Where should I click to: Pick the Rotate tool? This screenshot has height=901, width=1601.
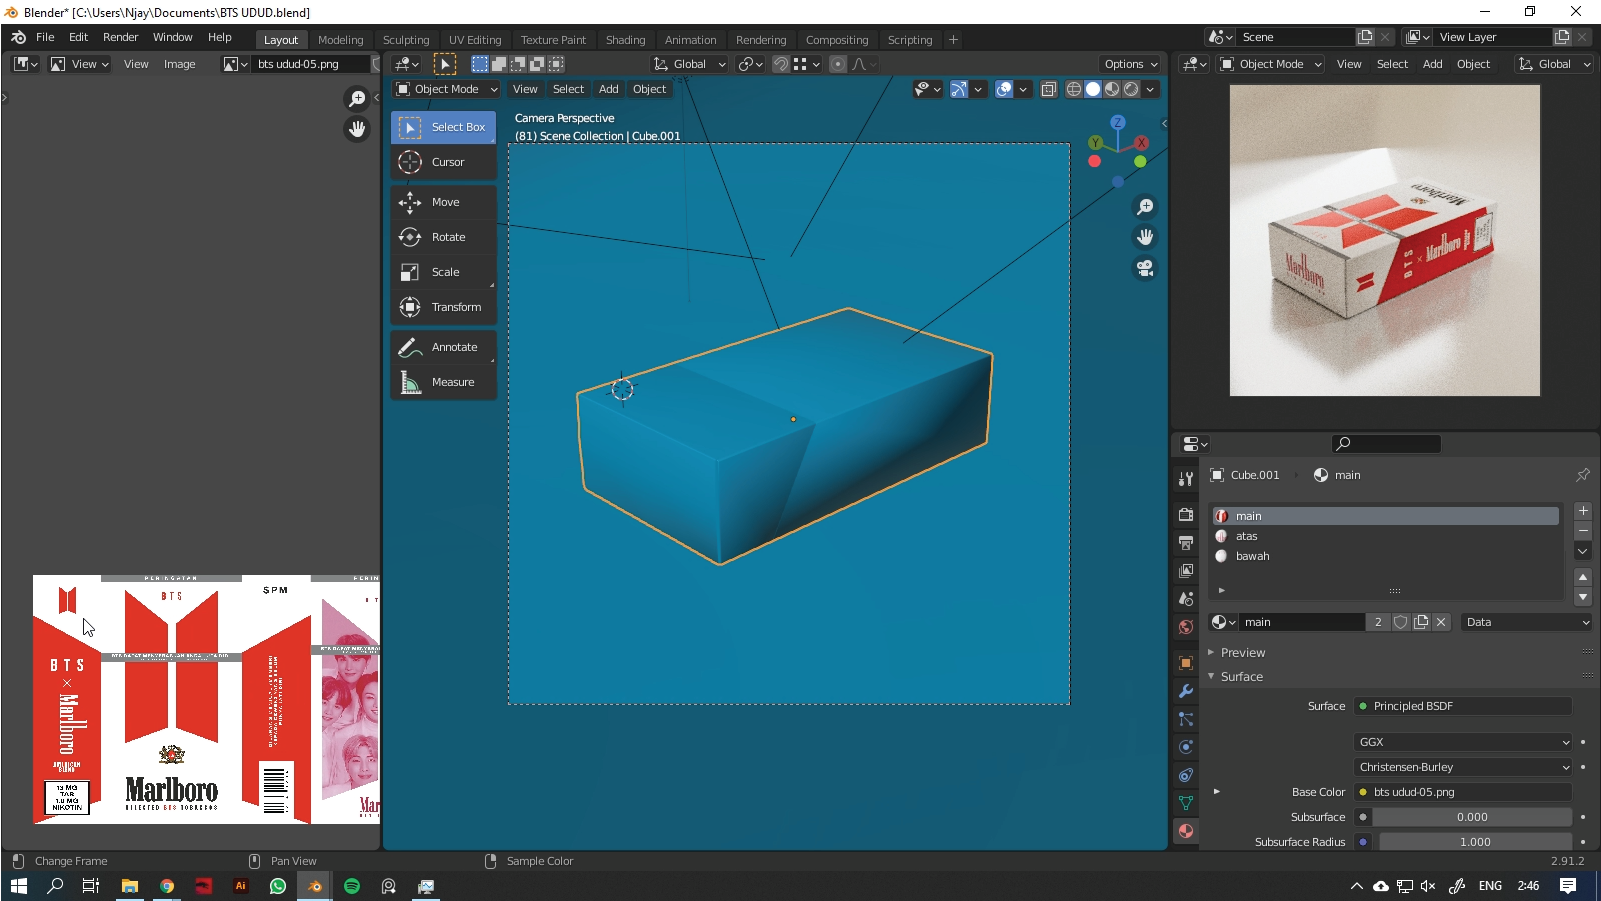coord(443,237)
